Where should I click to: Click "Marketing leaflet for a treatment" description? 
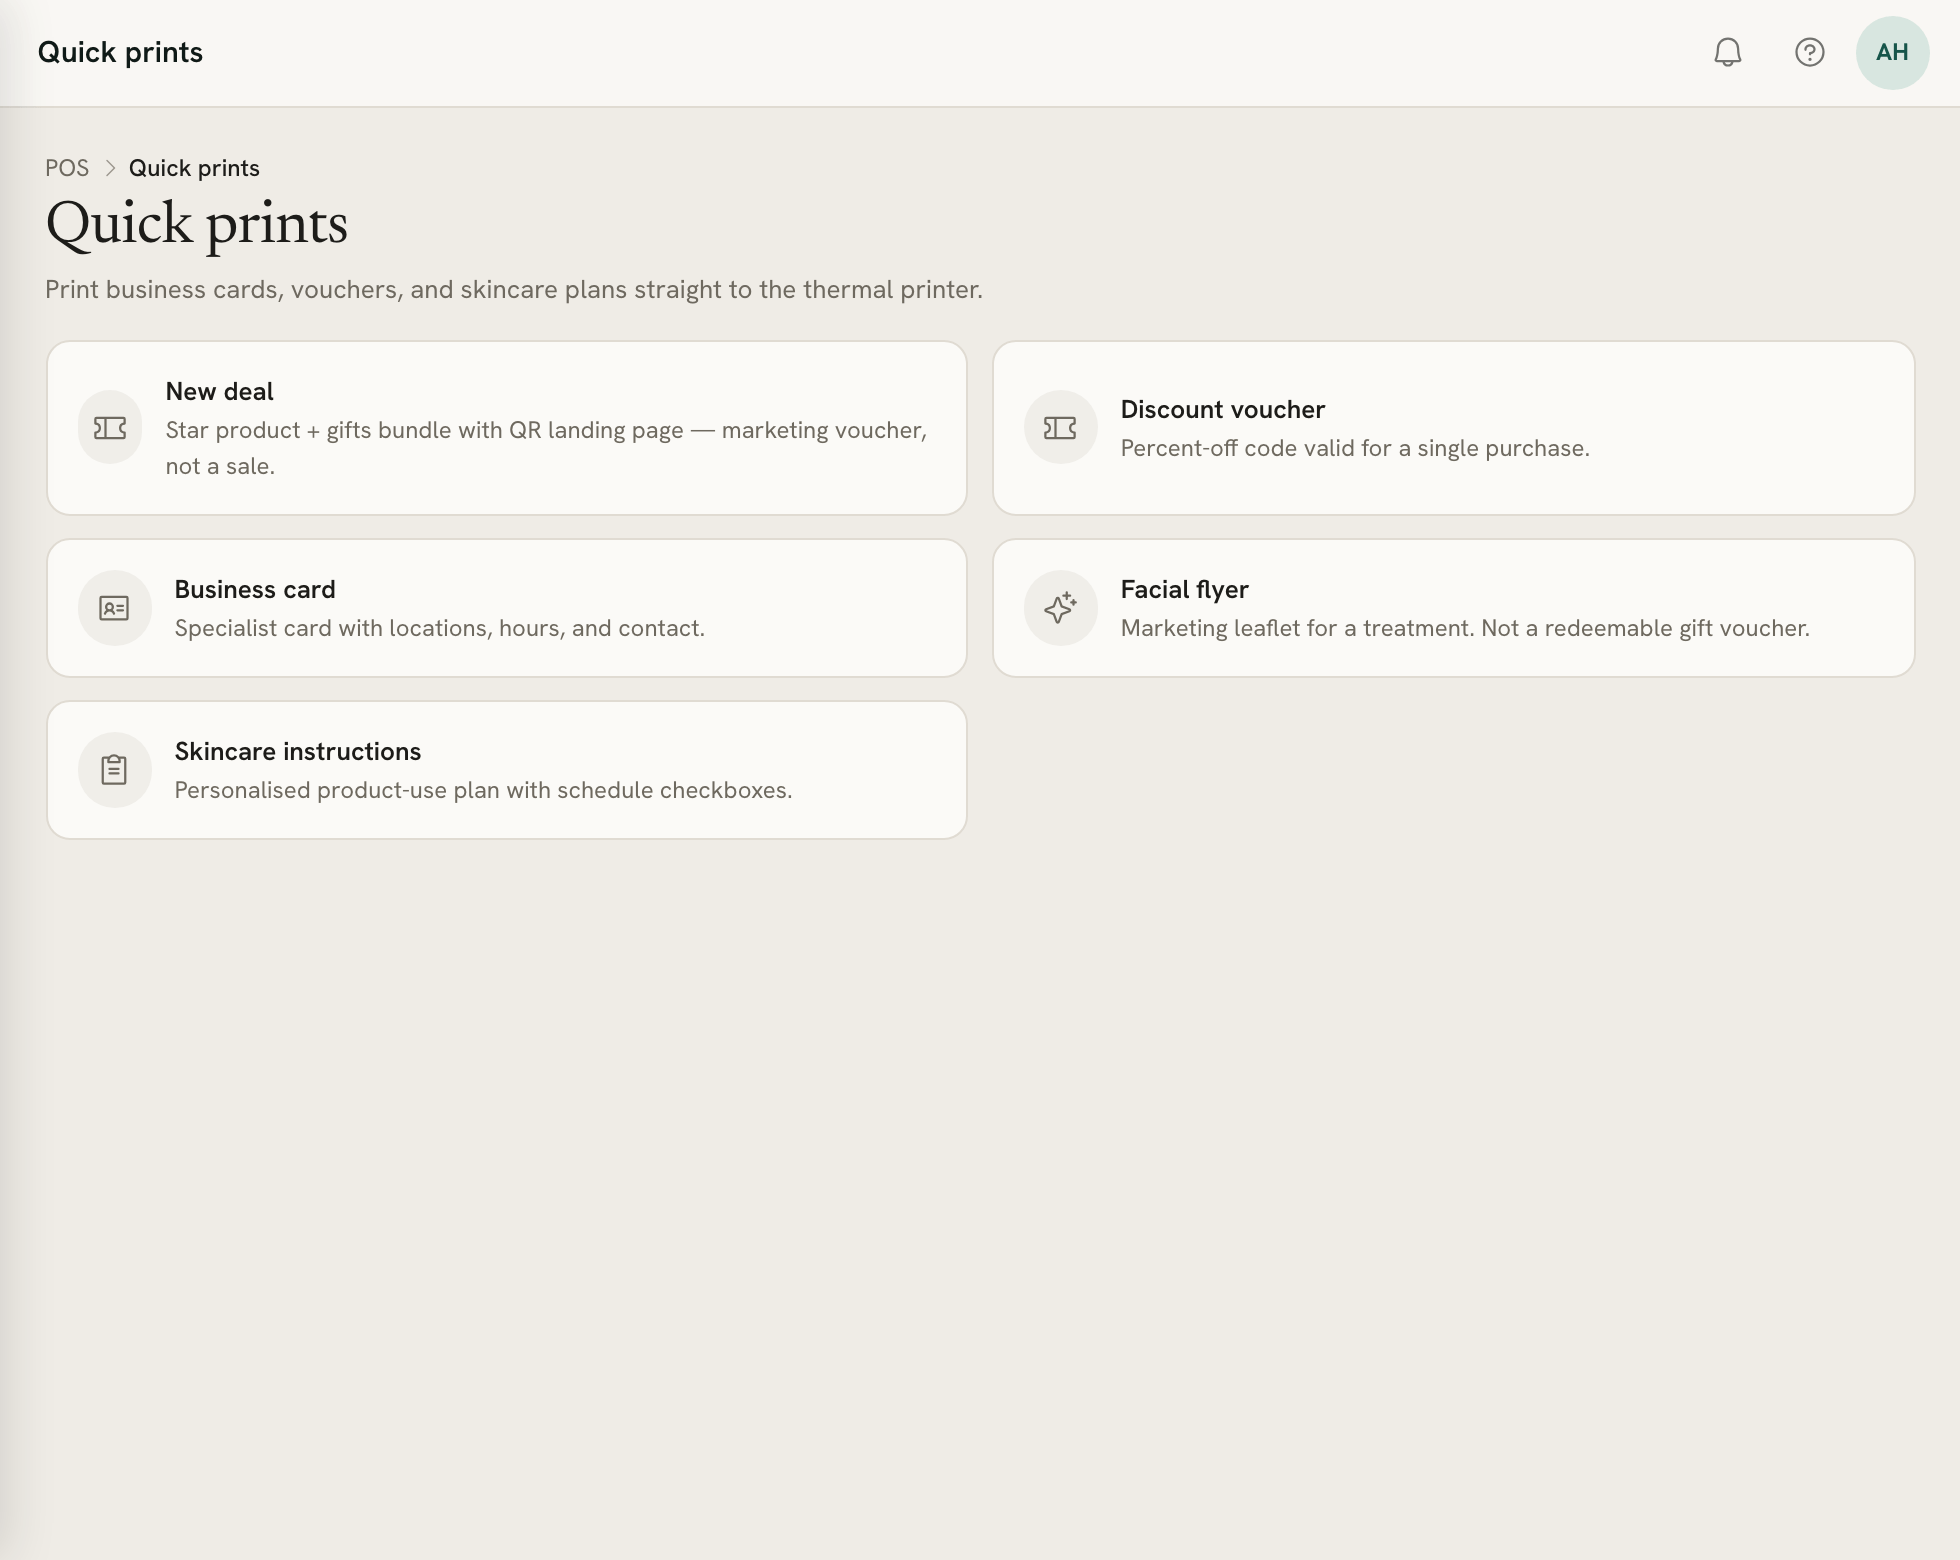coord(1465,628)
